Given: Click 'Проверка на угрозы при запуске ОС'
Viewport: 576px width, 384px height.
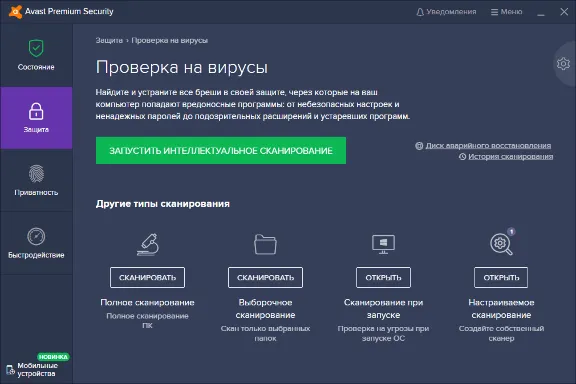Looking at the screenshot, I should (383, 333).
